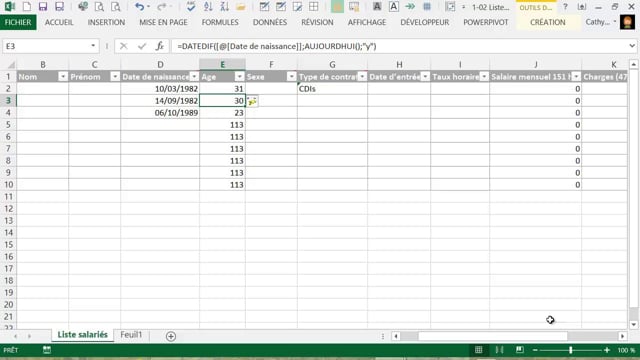The height and width of the screenshot is (360, 640).
Task: Click inside the formula bar text
Action: 277,46
